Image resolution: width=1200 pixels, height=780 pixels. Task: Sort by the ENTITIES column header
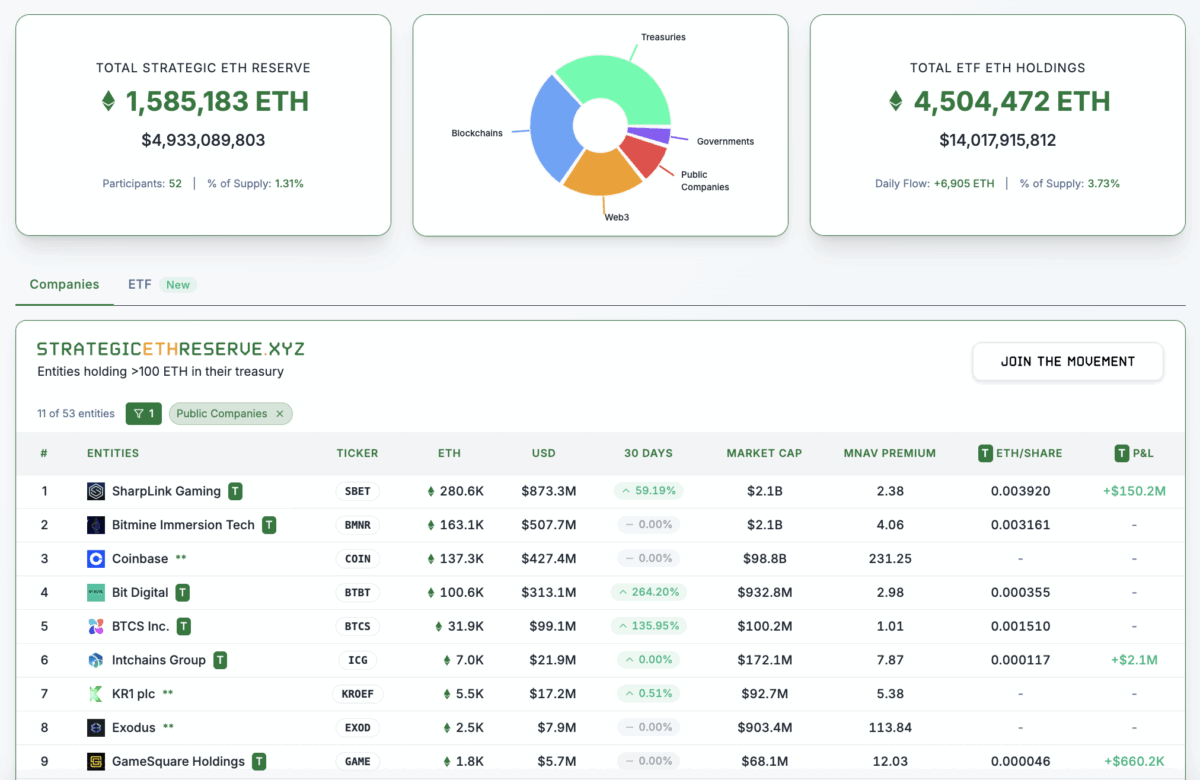click(113, 453)
